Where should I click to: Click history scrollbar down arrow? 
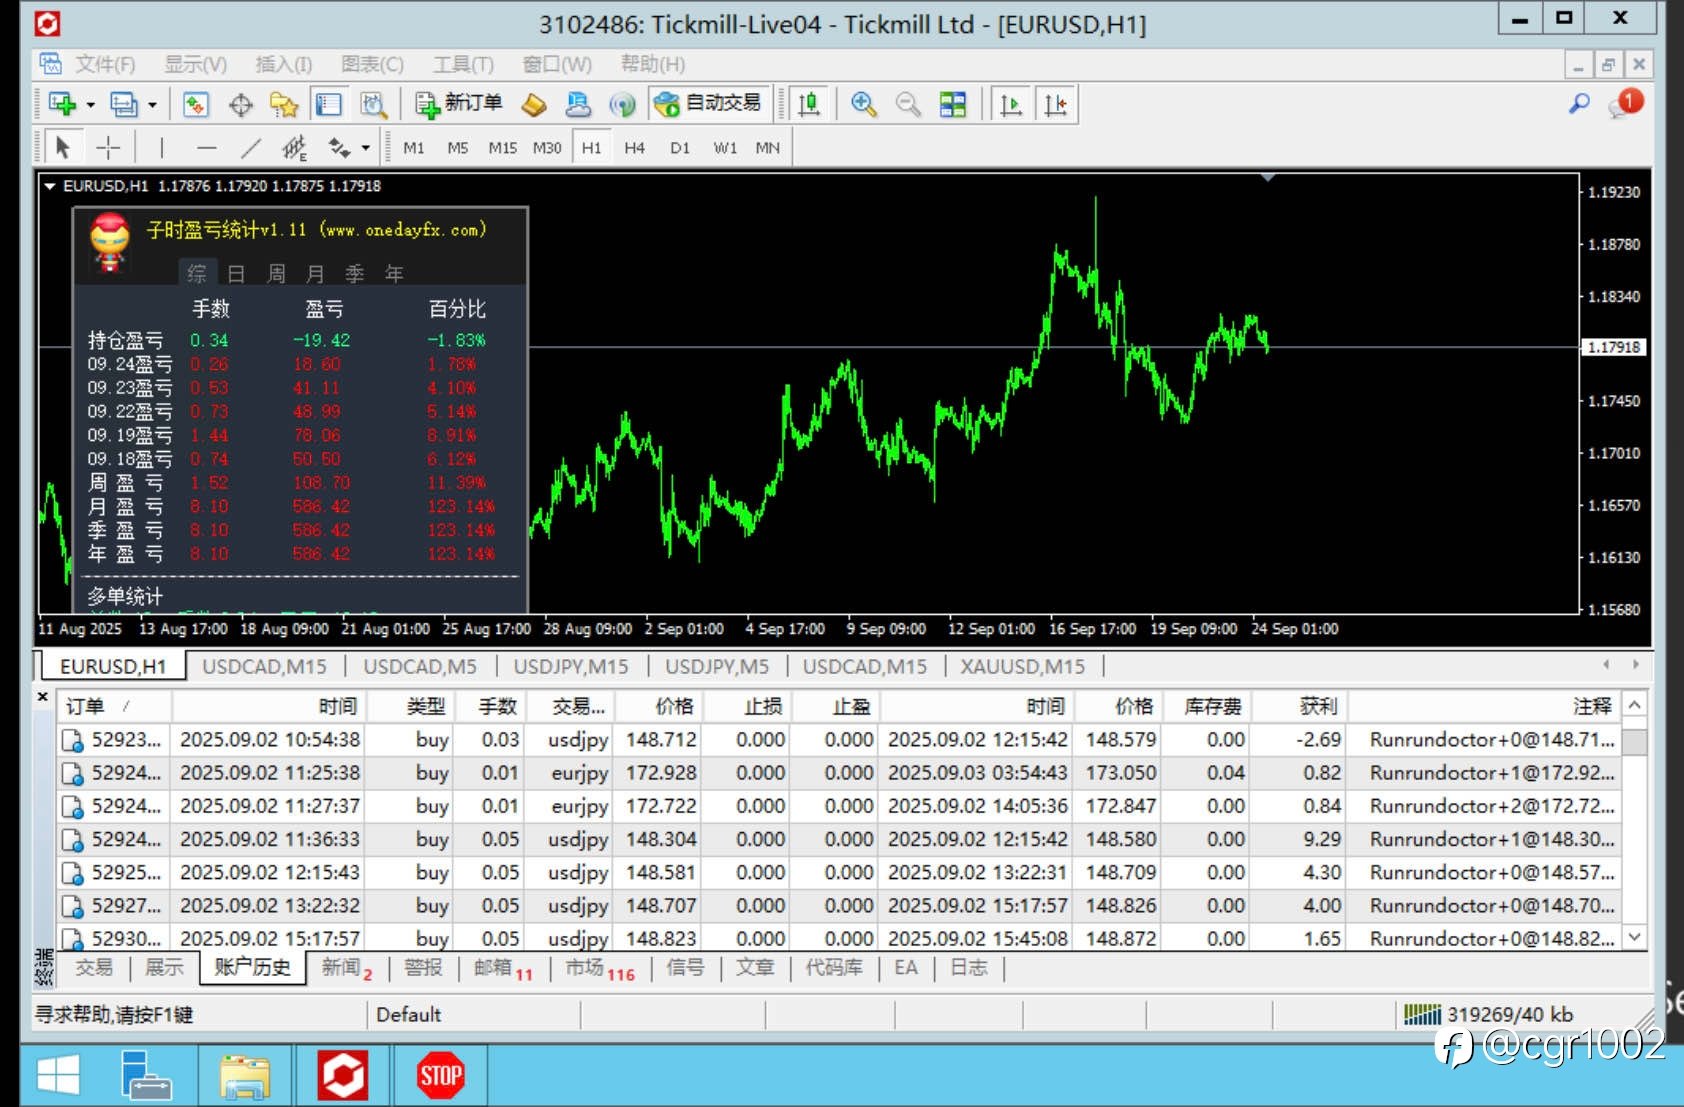tap(1634, 937)
